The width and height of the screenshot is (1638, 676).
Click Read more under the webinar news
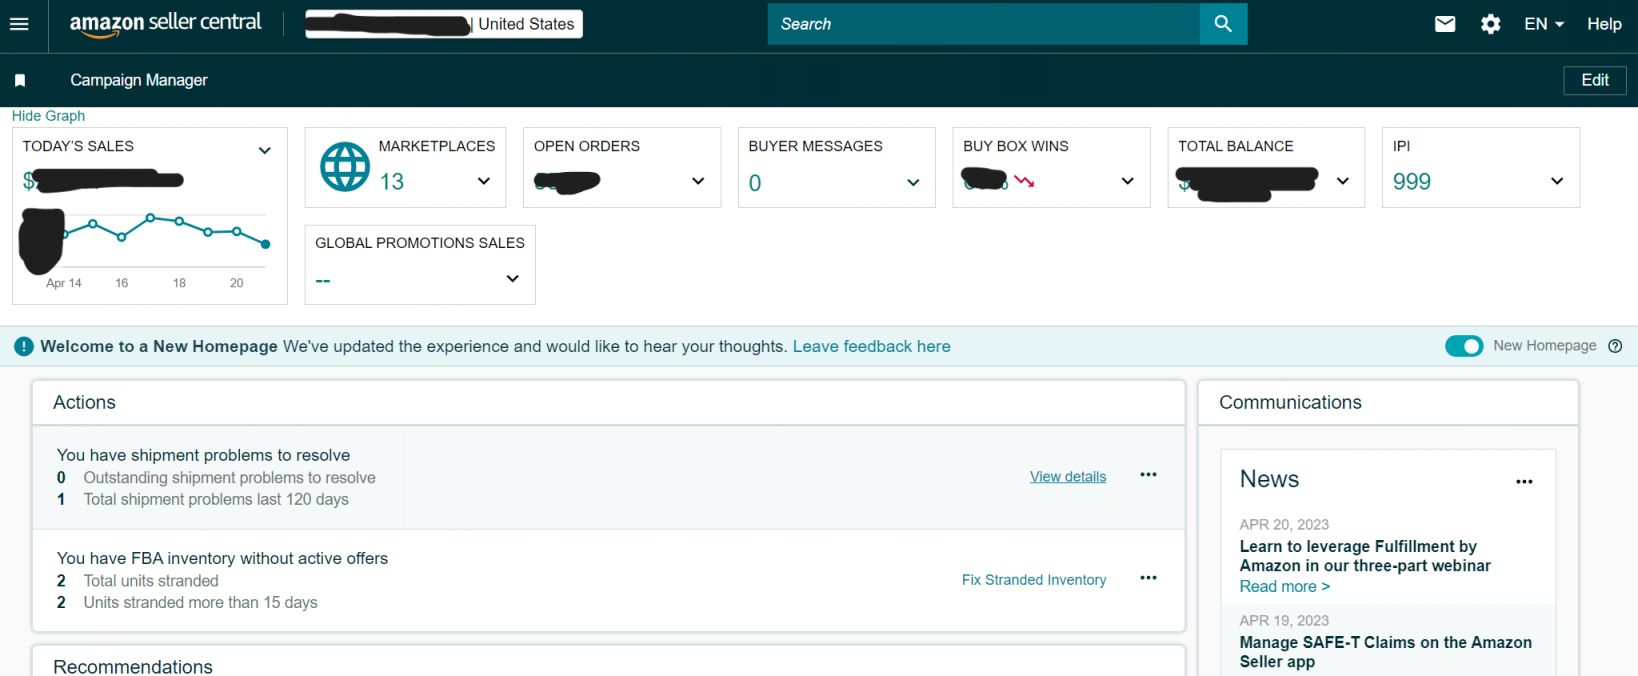(x=1285, y=587)
